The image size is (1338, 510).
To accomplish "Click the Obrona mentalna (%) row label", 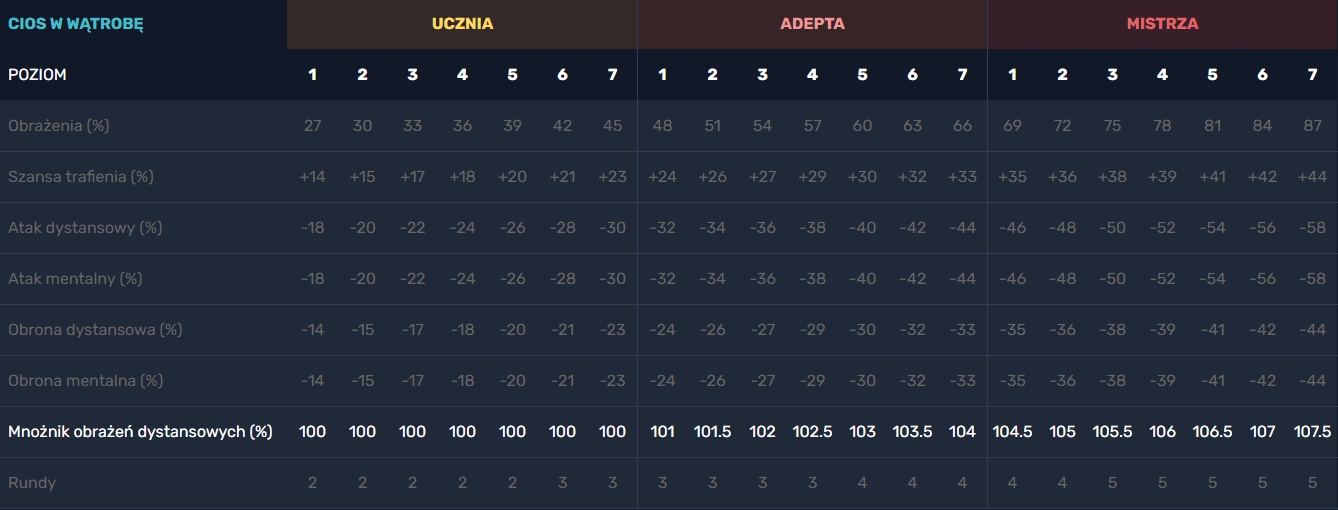I will click(x=86, y=381).
